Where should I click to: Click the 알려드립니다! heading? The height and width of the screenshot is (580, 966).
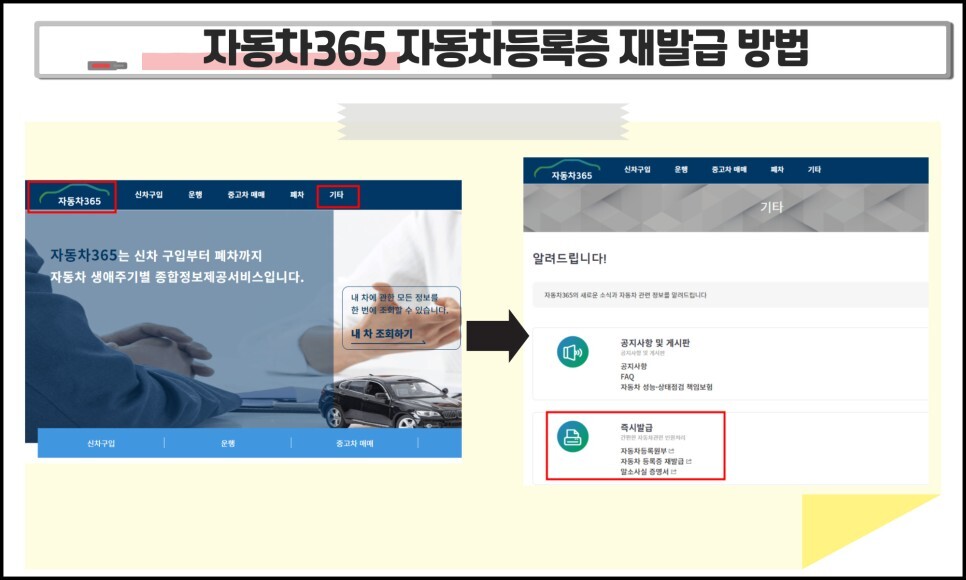(569, 258)
